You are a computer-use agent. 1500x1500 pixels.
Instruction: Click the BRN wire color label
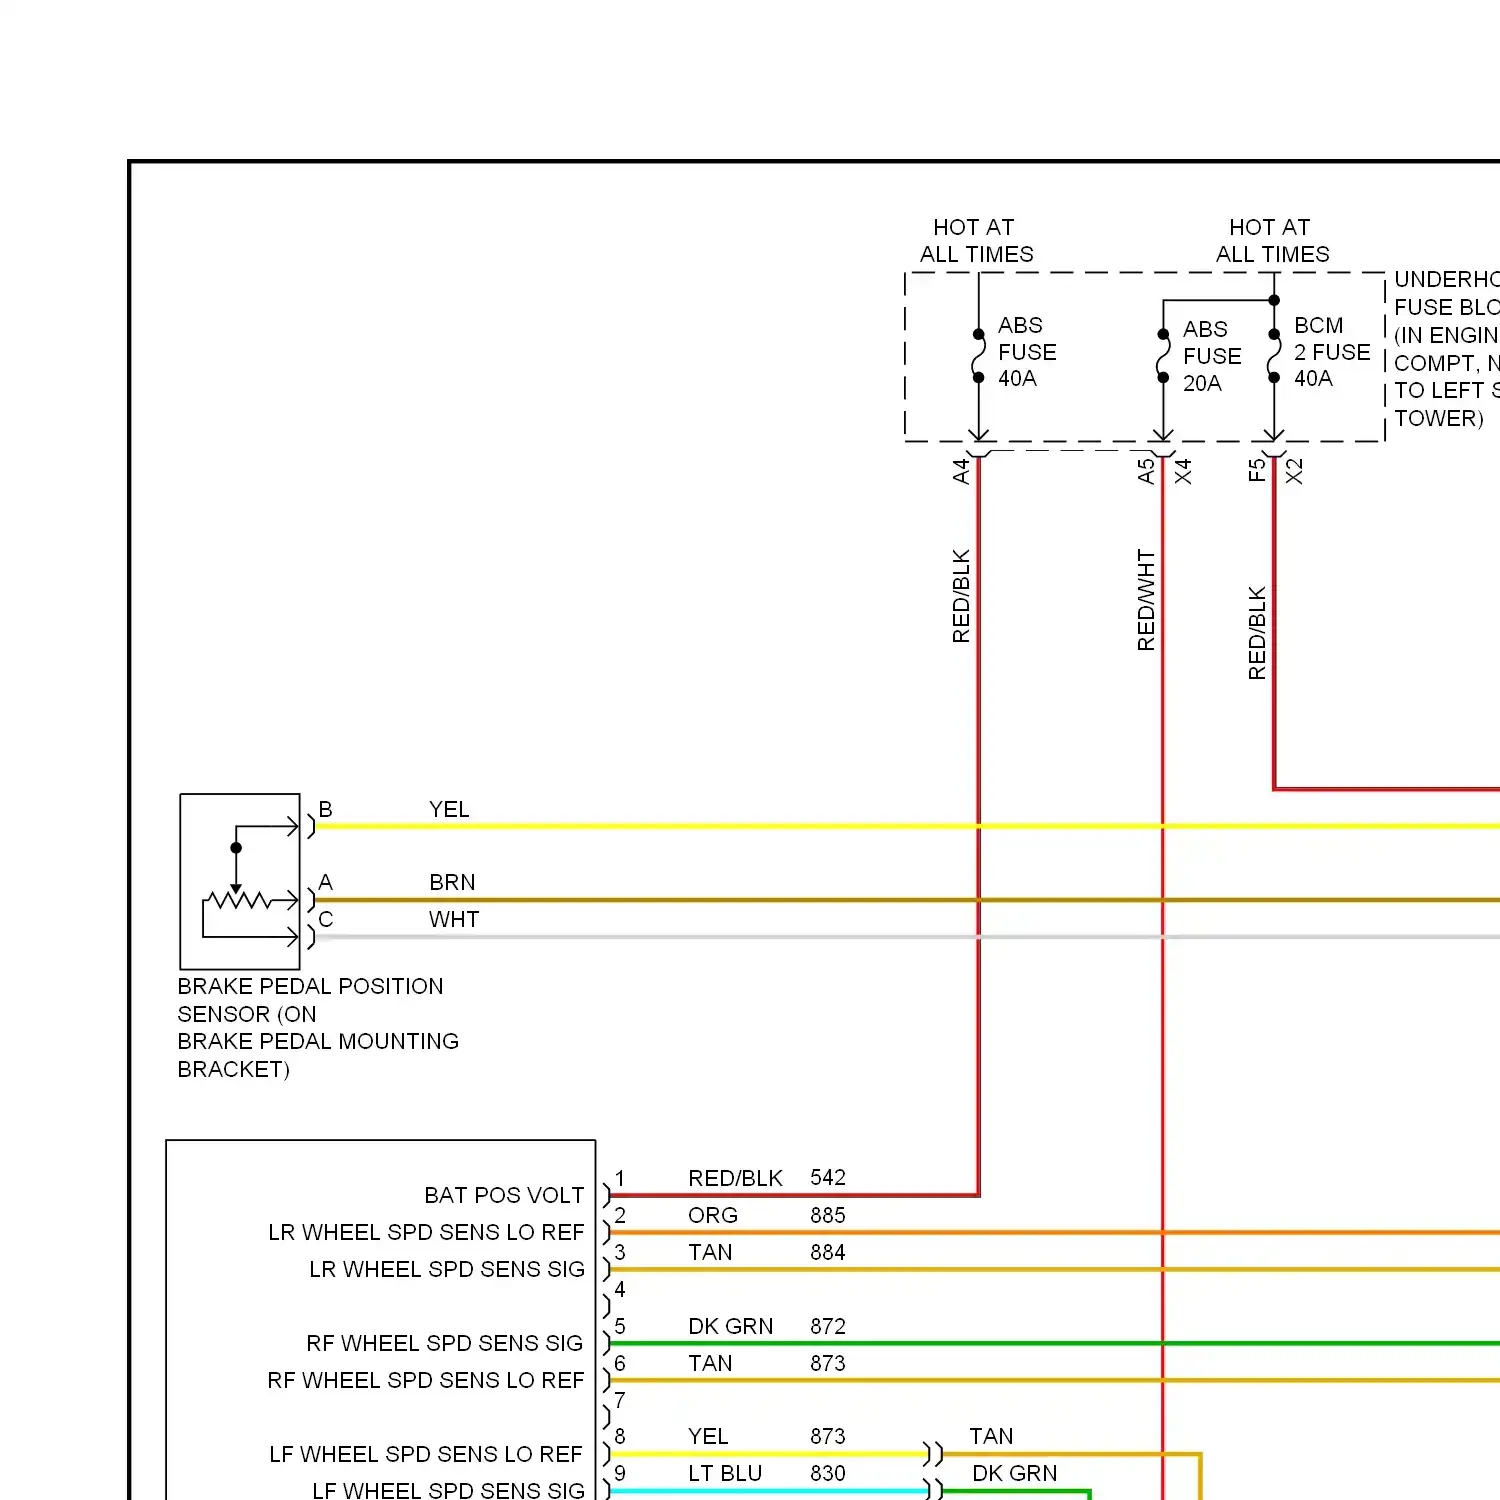(x=452, y=882)
